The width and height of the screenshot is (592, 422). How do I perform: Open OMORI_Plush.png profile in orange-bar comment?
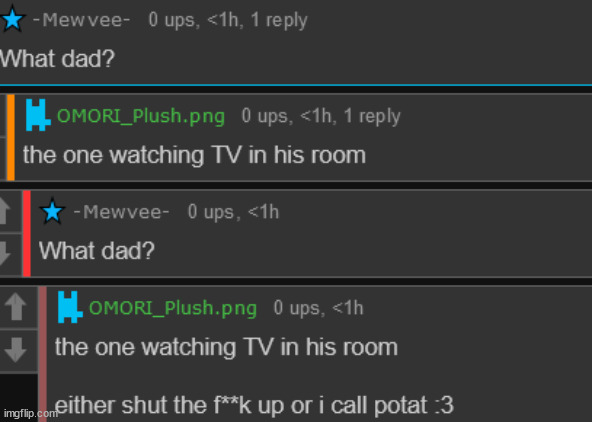141,116
